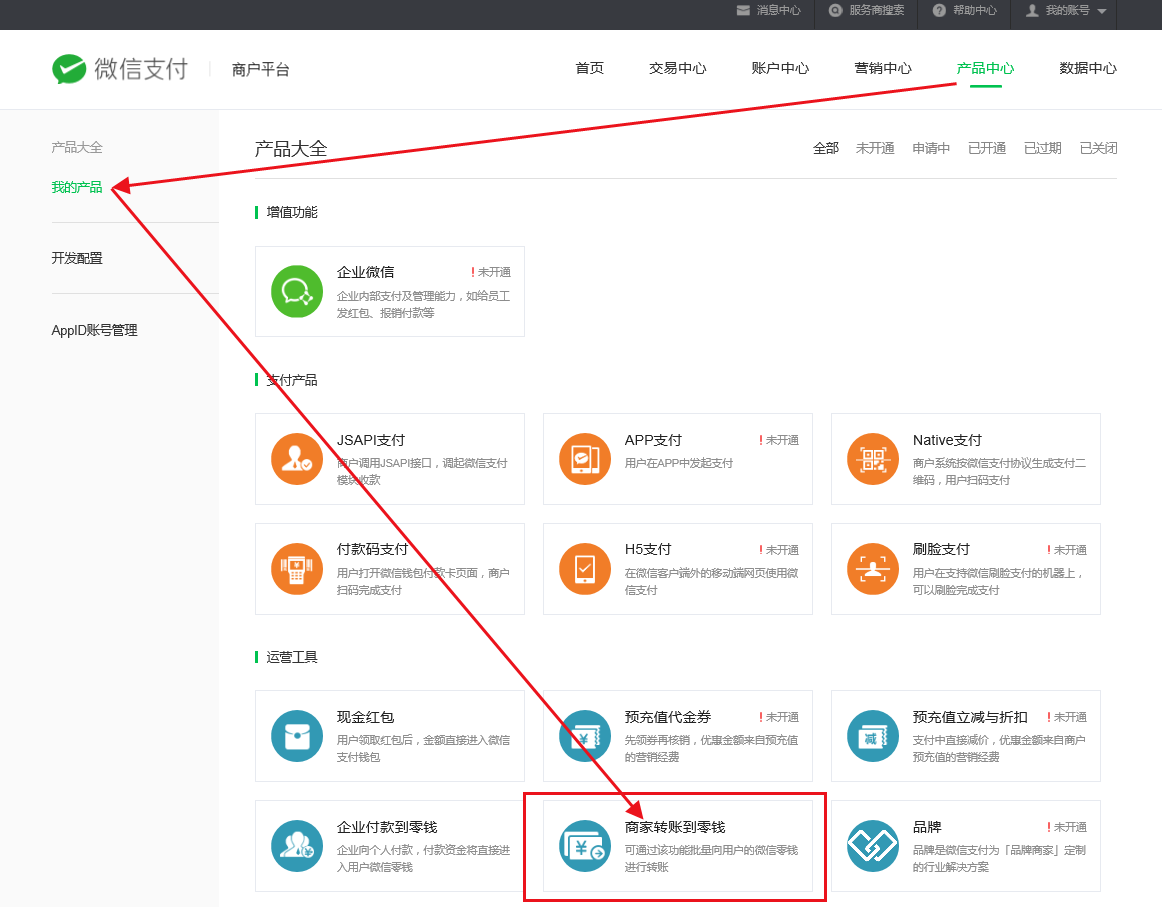Filter products by 全部

pyautogui.click(x=826, y=148)
